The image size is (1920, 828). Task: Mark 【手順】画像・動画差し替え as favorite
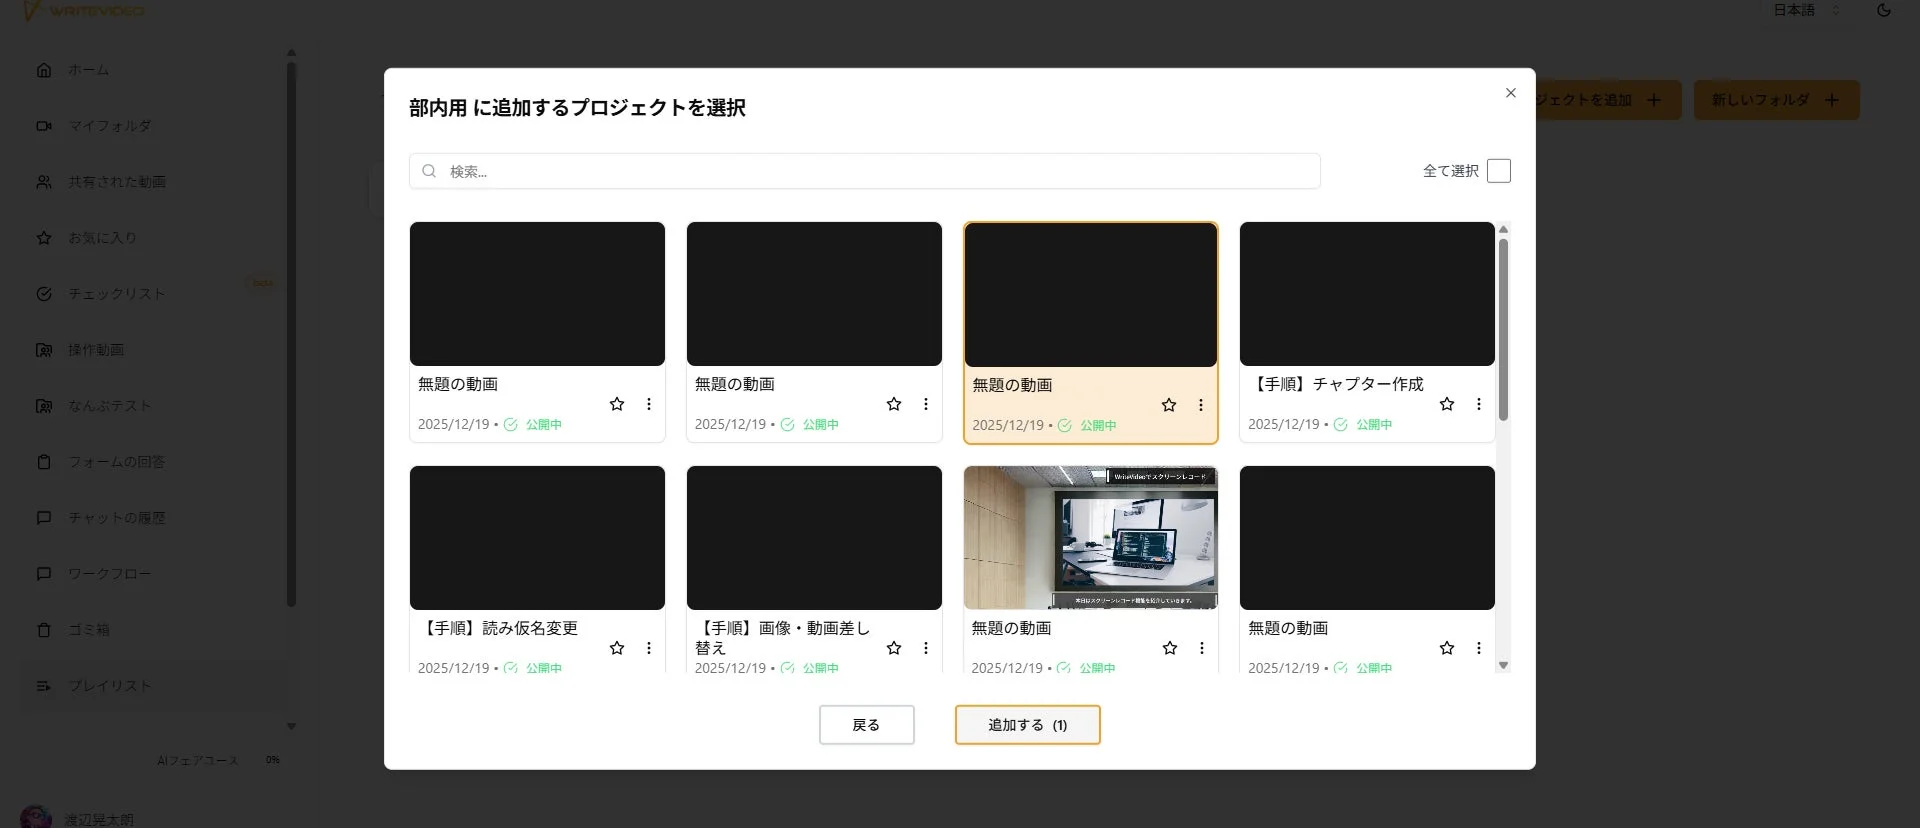click(x=894, y=648)
